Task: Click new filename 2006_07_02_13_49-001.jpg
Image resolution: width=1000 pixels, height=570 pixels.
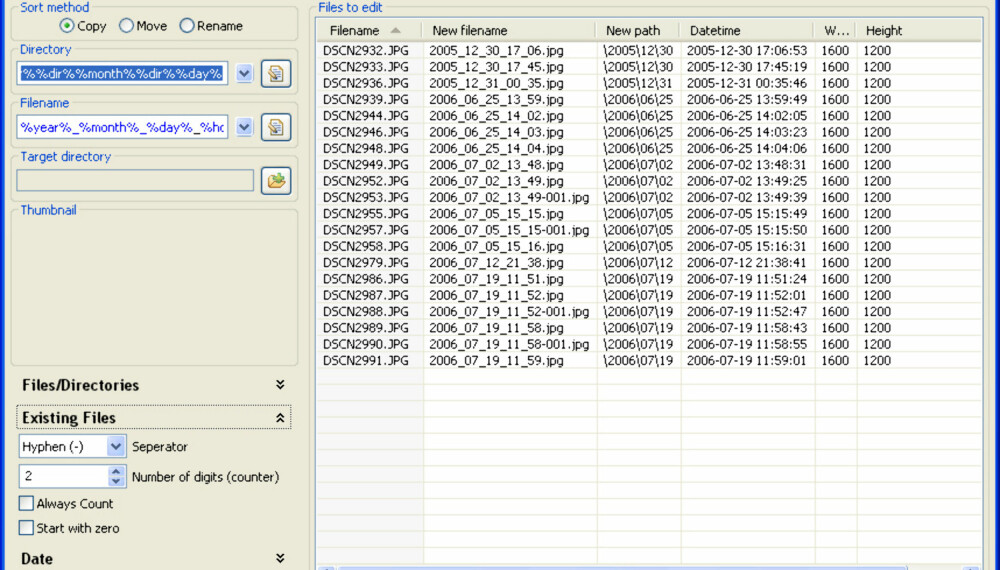Action: [x=509, y=198]
